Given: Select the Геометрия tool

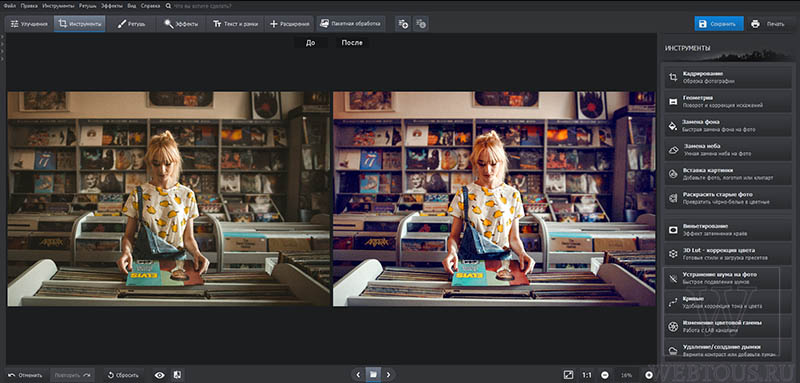Looking at the screenshot, I should point(728,101).
